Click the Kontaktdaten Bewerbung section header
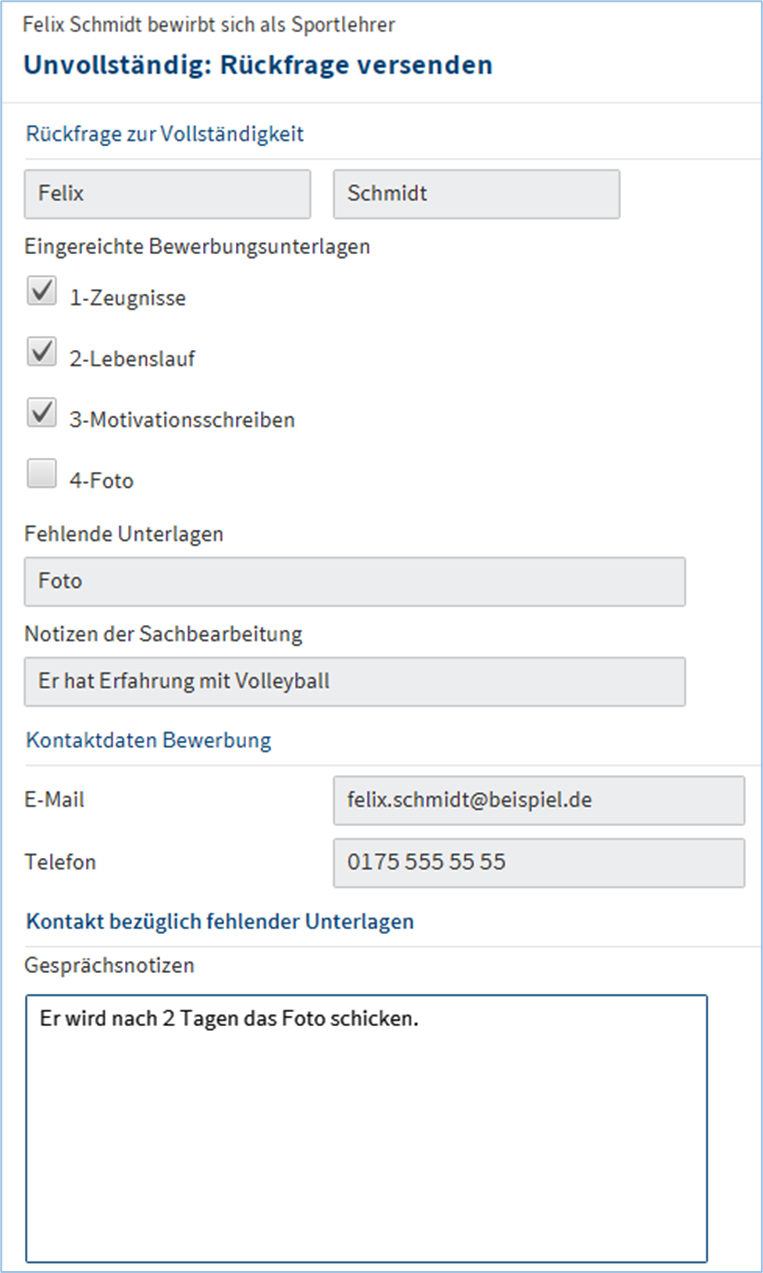763x1273 pixels. tap(148, 741)
